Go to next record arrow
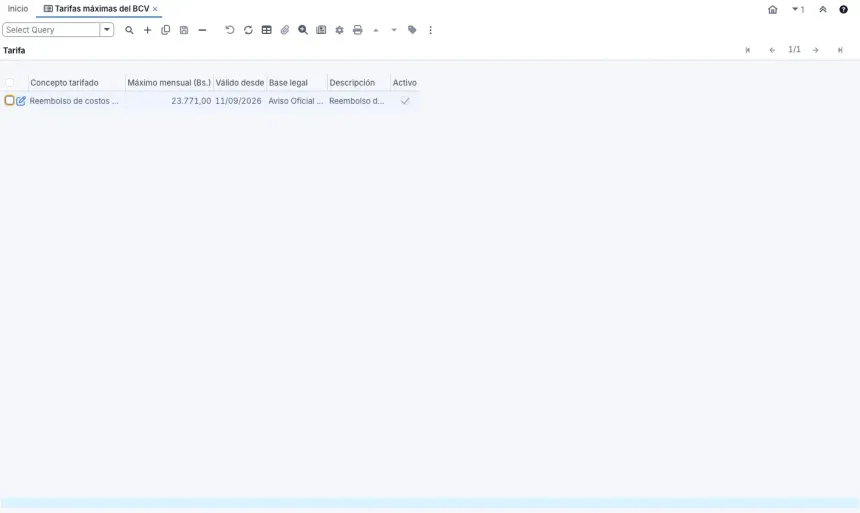The image size is (860, 513). point(816,50)
